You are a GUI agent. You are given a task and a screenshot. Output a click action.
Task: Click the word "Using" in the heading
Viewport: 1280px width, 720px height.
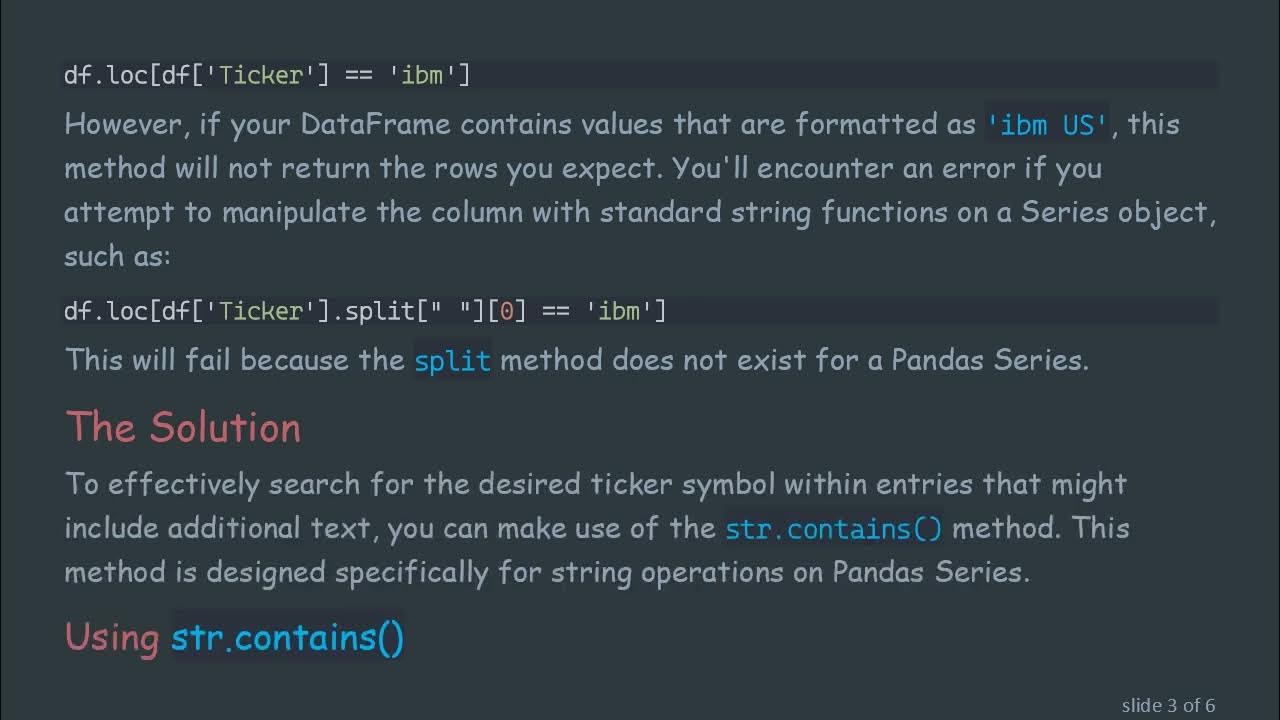[112, 637]
